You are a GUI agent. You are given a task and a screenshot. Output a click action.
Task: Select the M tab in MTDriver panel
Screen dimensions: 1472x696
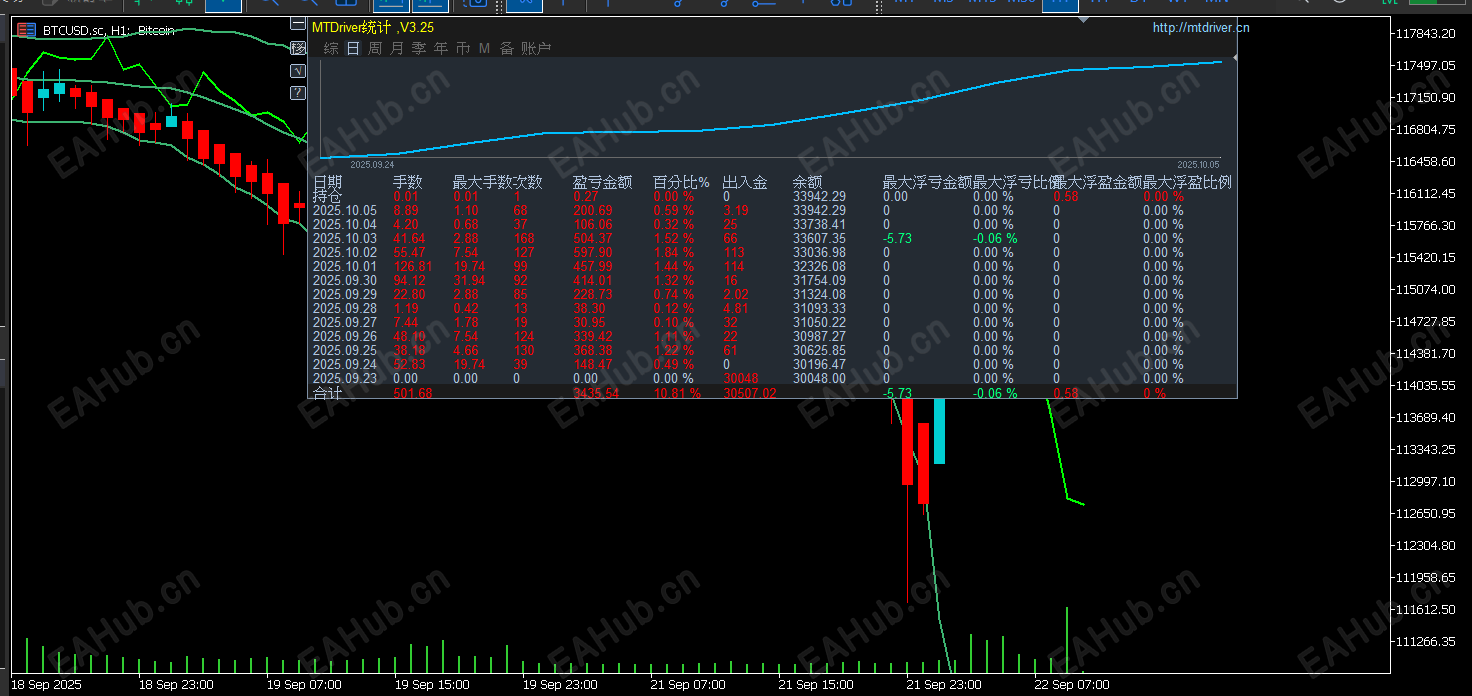coord(484,48)
